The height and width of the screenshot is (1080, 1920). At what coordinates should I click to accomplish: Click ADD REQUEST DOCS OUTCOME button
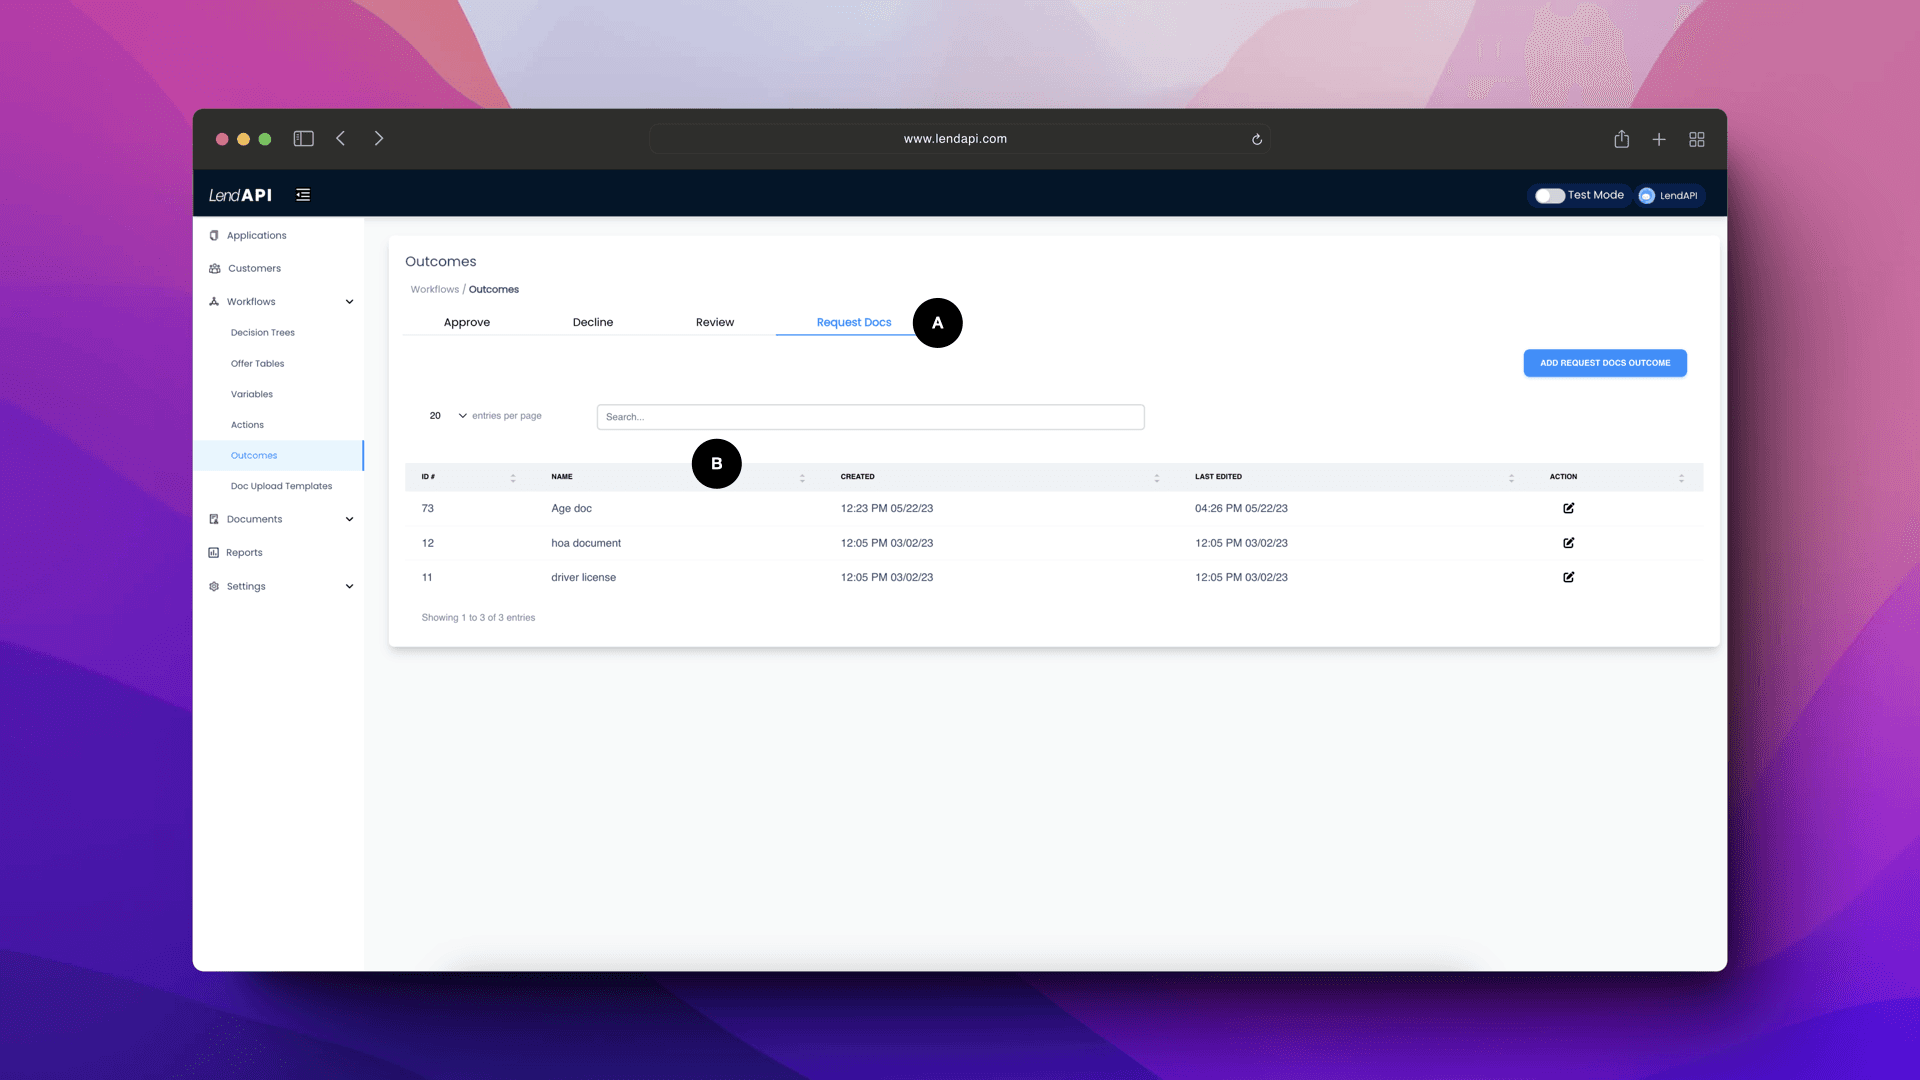(1605, 361)
